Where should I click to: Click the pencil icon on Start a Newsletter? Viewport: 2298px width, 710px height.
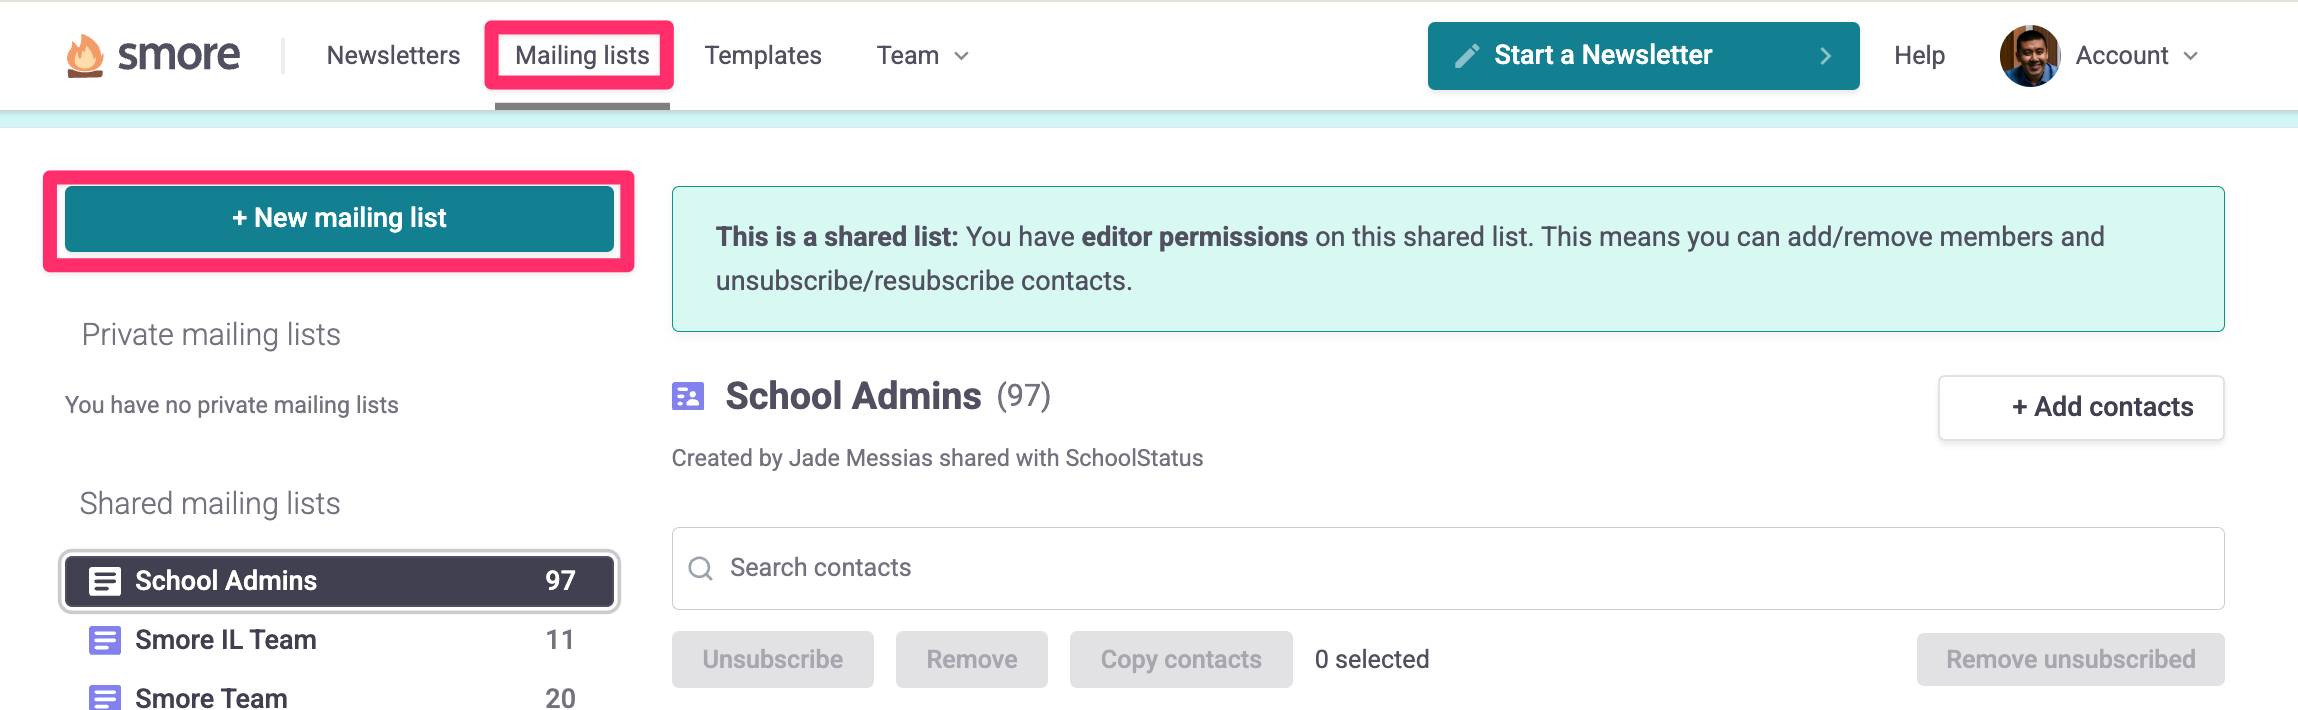tap(1467, 56)
